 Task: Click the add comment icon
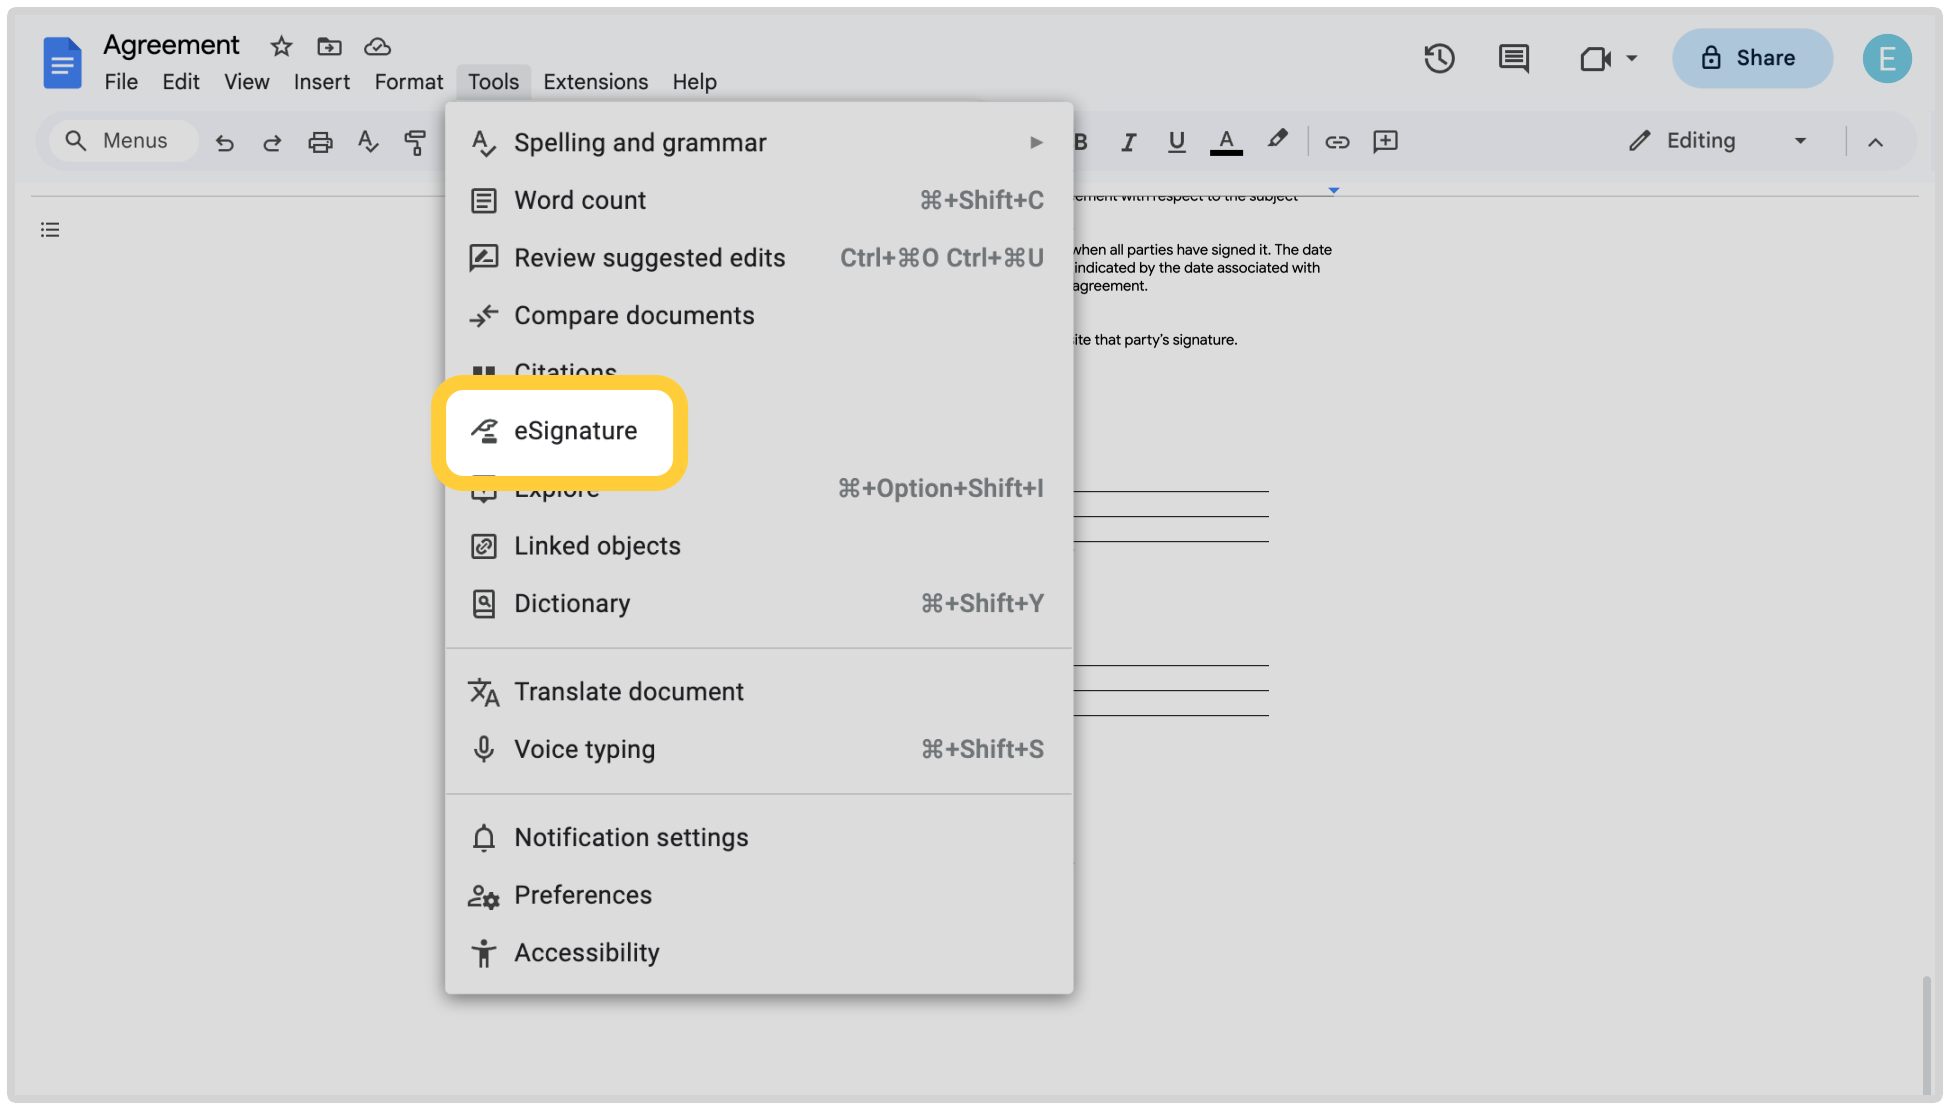click(1385, 142)
